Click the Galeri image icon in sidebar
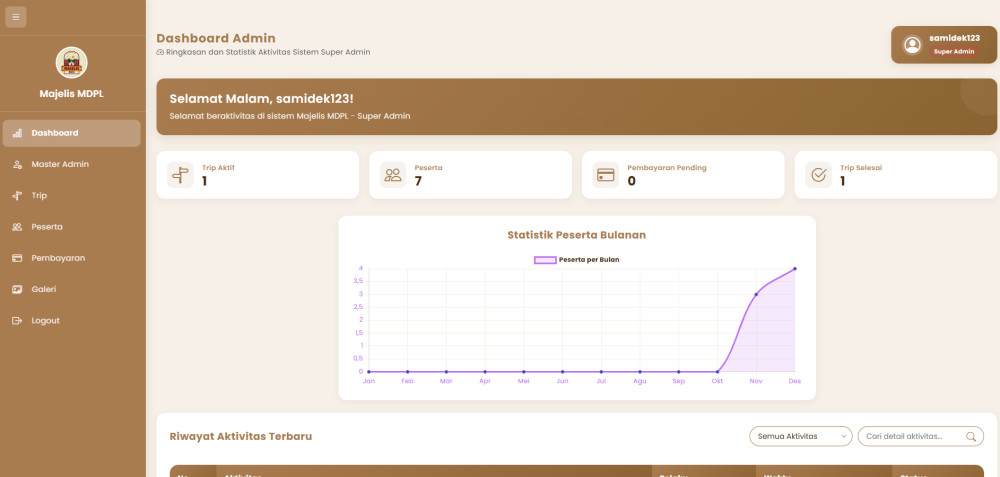This screenshot has height=477, width=1000. [x=17, y=289]
